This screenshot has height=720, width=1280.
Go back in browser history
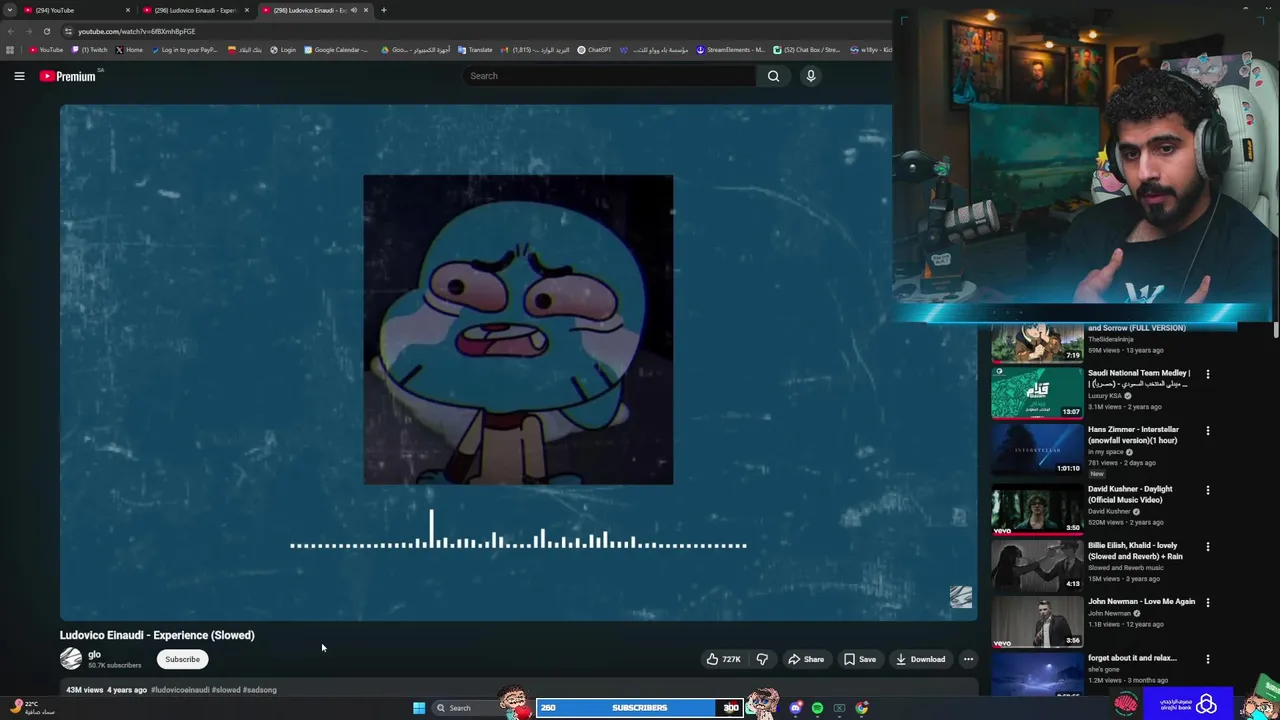click(10, 31)
